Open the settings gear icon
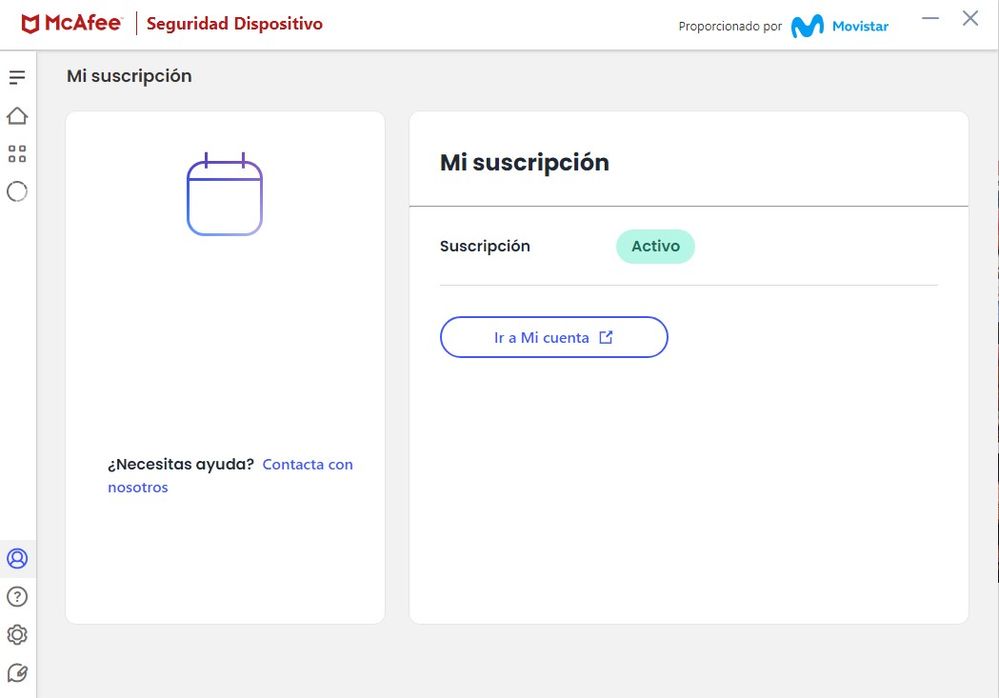Image resolution: width=999 pixels, height=698 pixels. tap(17, 635)
